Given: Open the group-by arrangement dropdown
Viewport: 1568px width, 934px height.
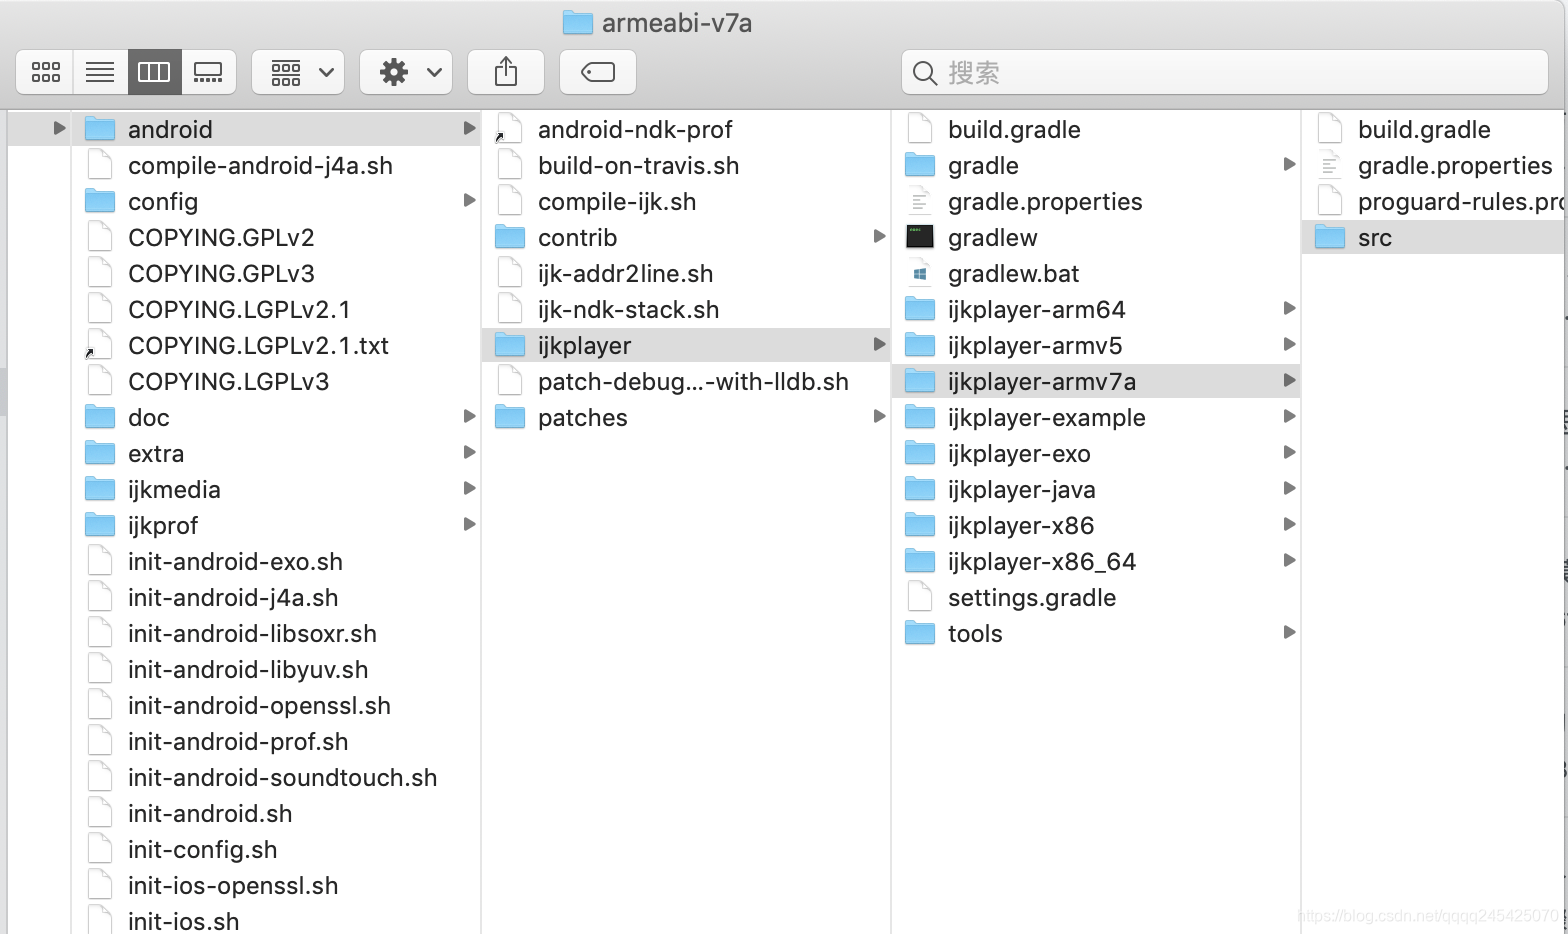Looking at the screenshot, I should (x=298, y=72).
